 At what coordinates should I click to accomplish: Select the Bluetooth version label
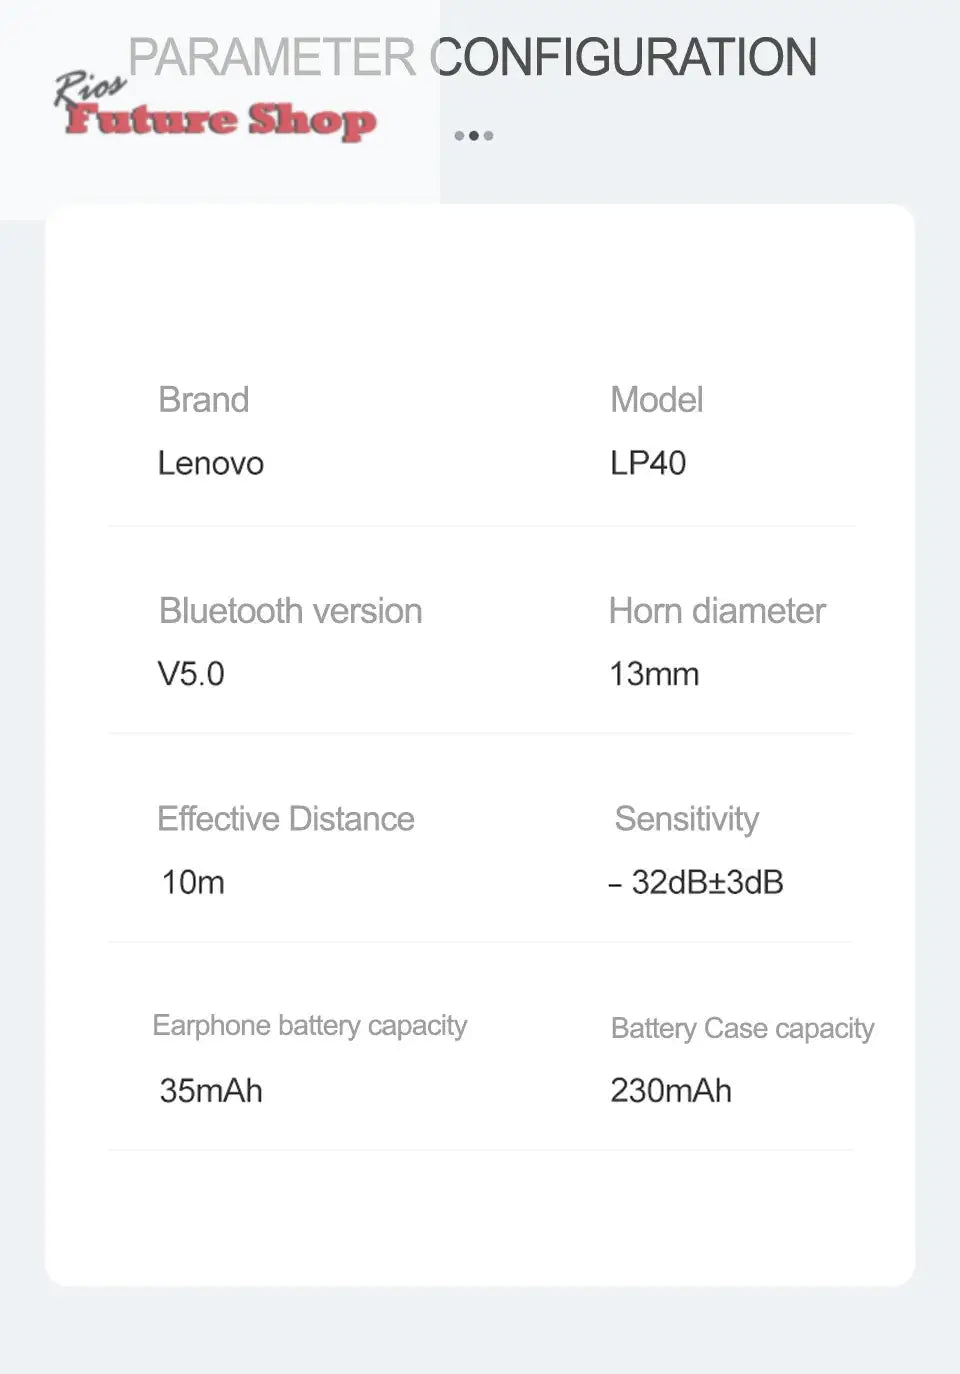(x=291, y=611)
